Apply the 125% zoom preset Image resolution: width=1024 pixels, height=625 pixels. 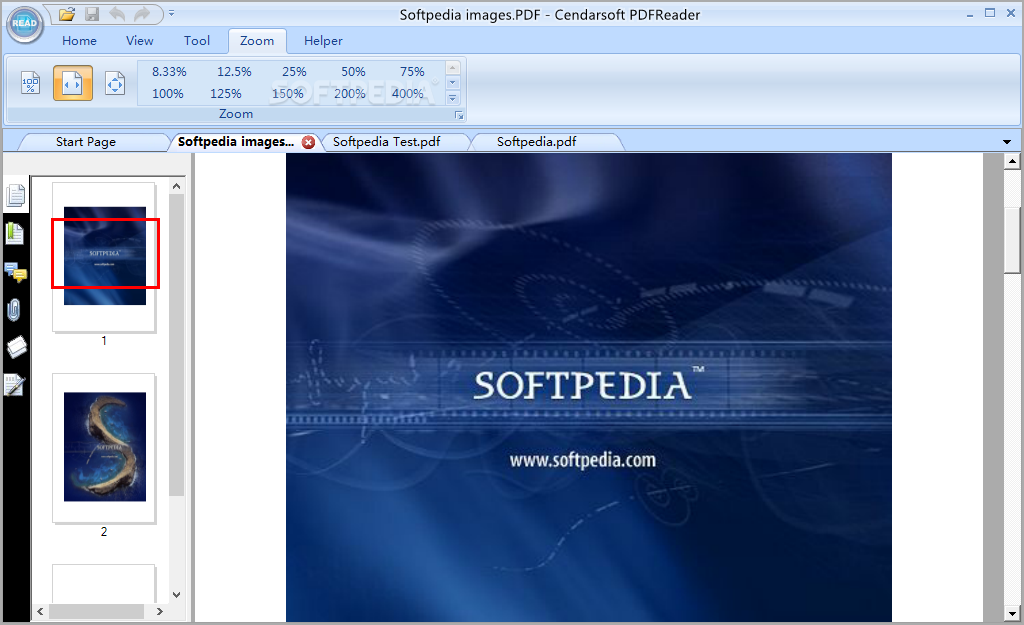(226, 93)
